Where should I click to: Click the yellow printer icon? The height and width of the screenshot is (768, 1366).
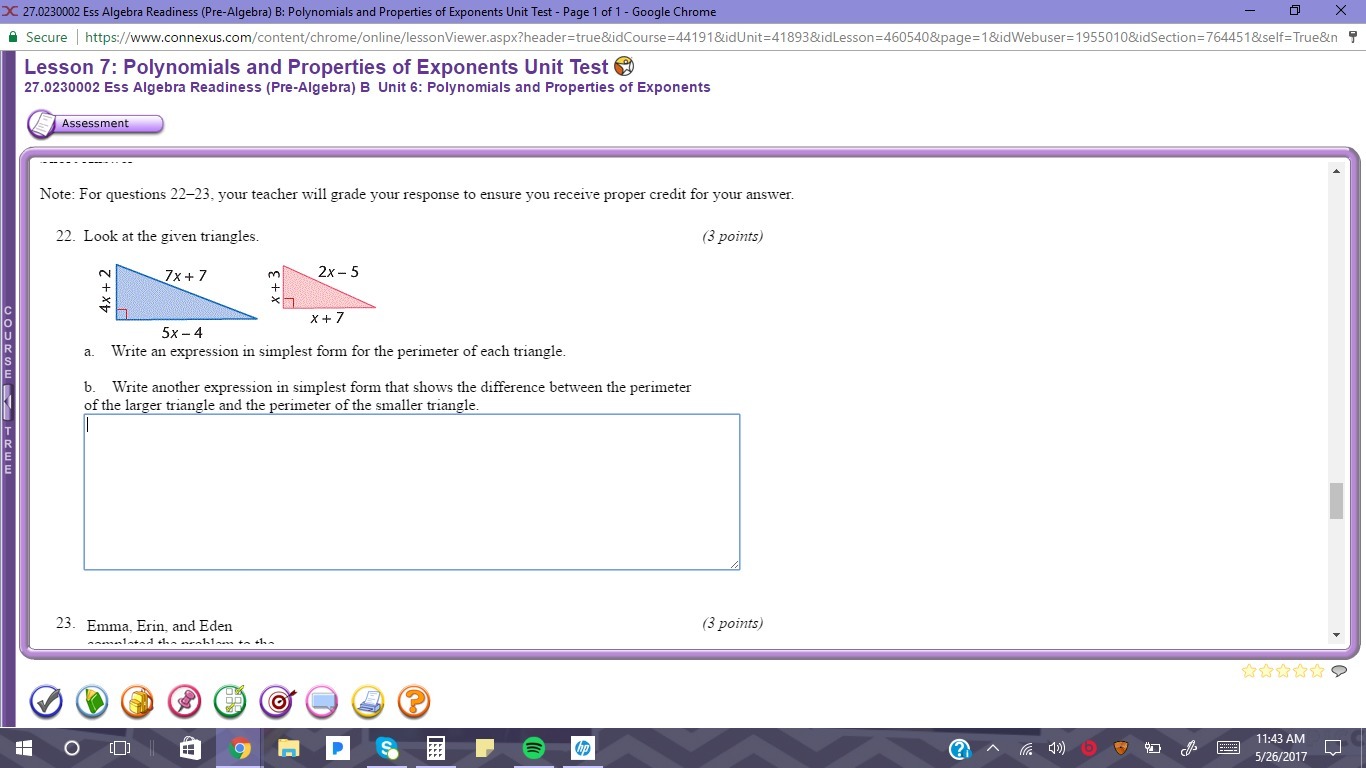[x=368, y=702]
